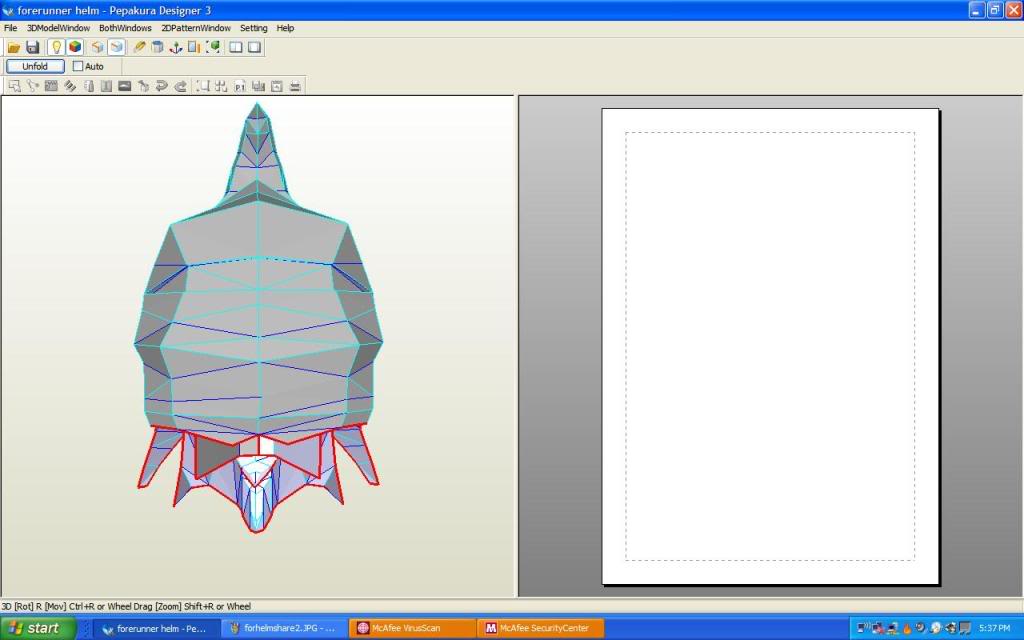
Task: Click the printer icon in the 2D toolbar
Action: tap(295, 86)
